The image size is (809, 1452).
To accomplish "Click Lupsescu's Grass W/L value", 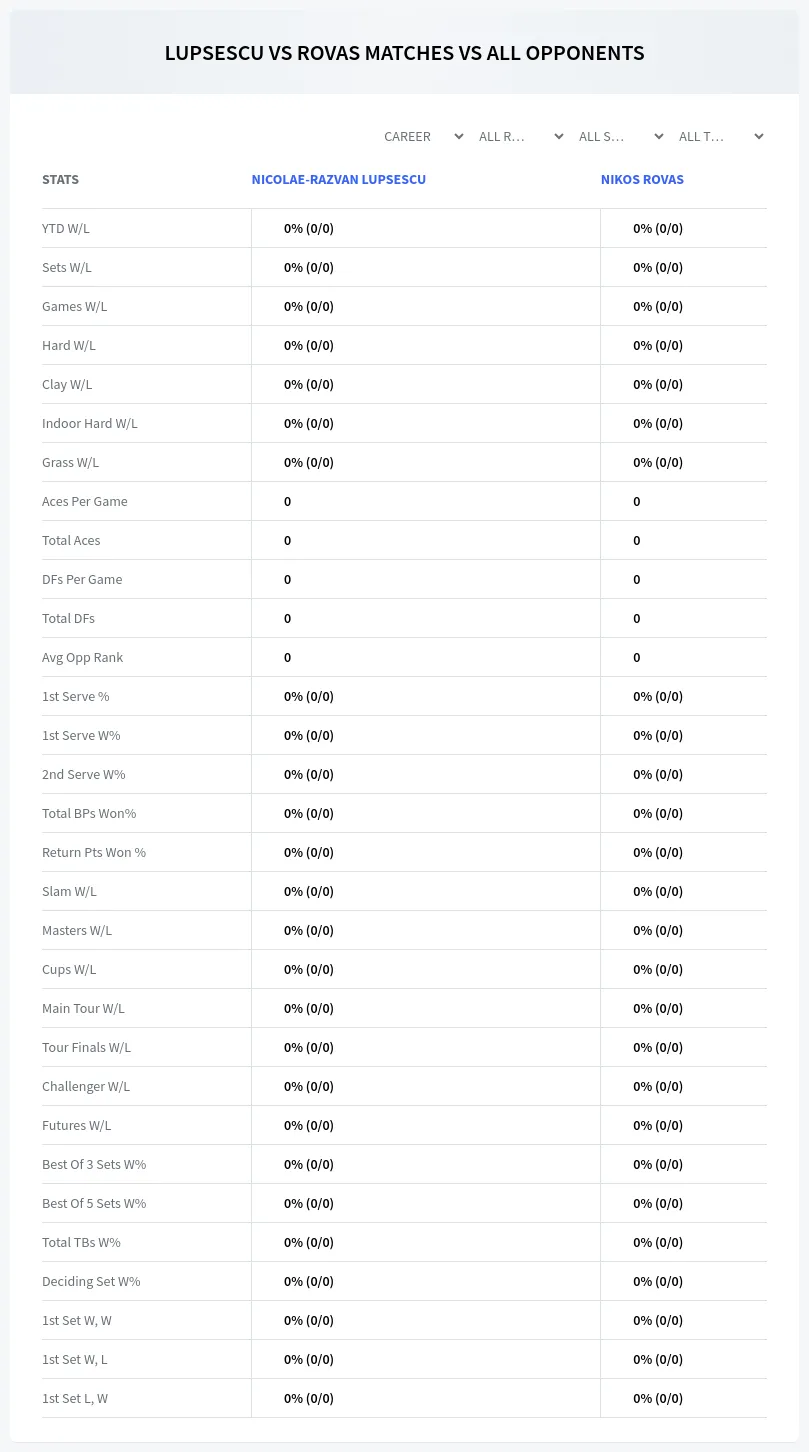I will (x=309, y=462).
